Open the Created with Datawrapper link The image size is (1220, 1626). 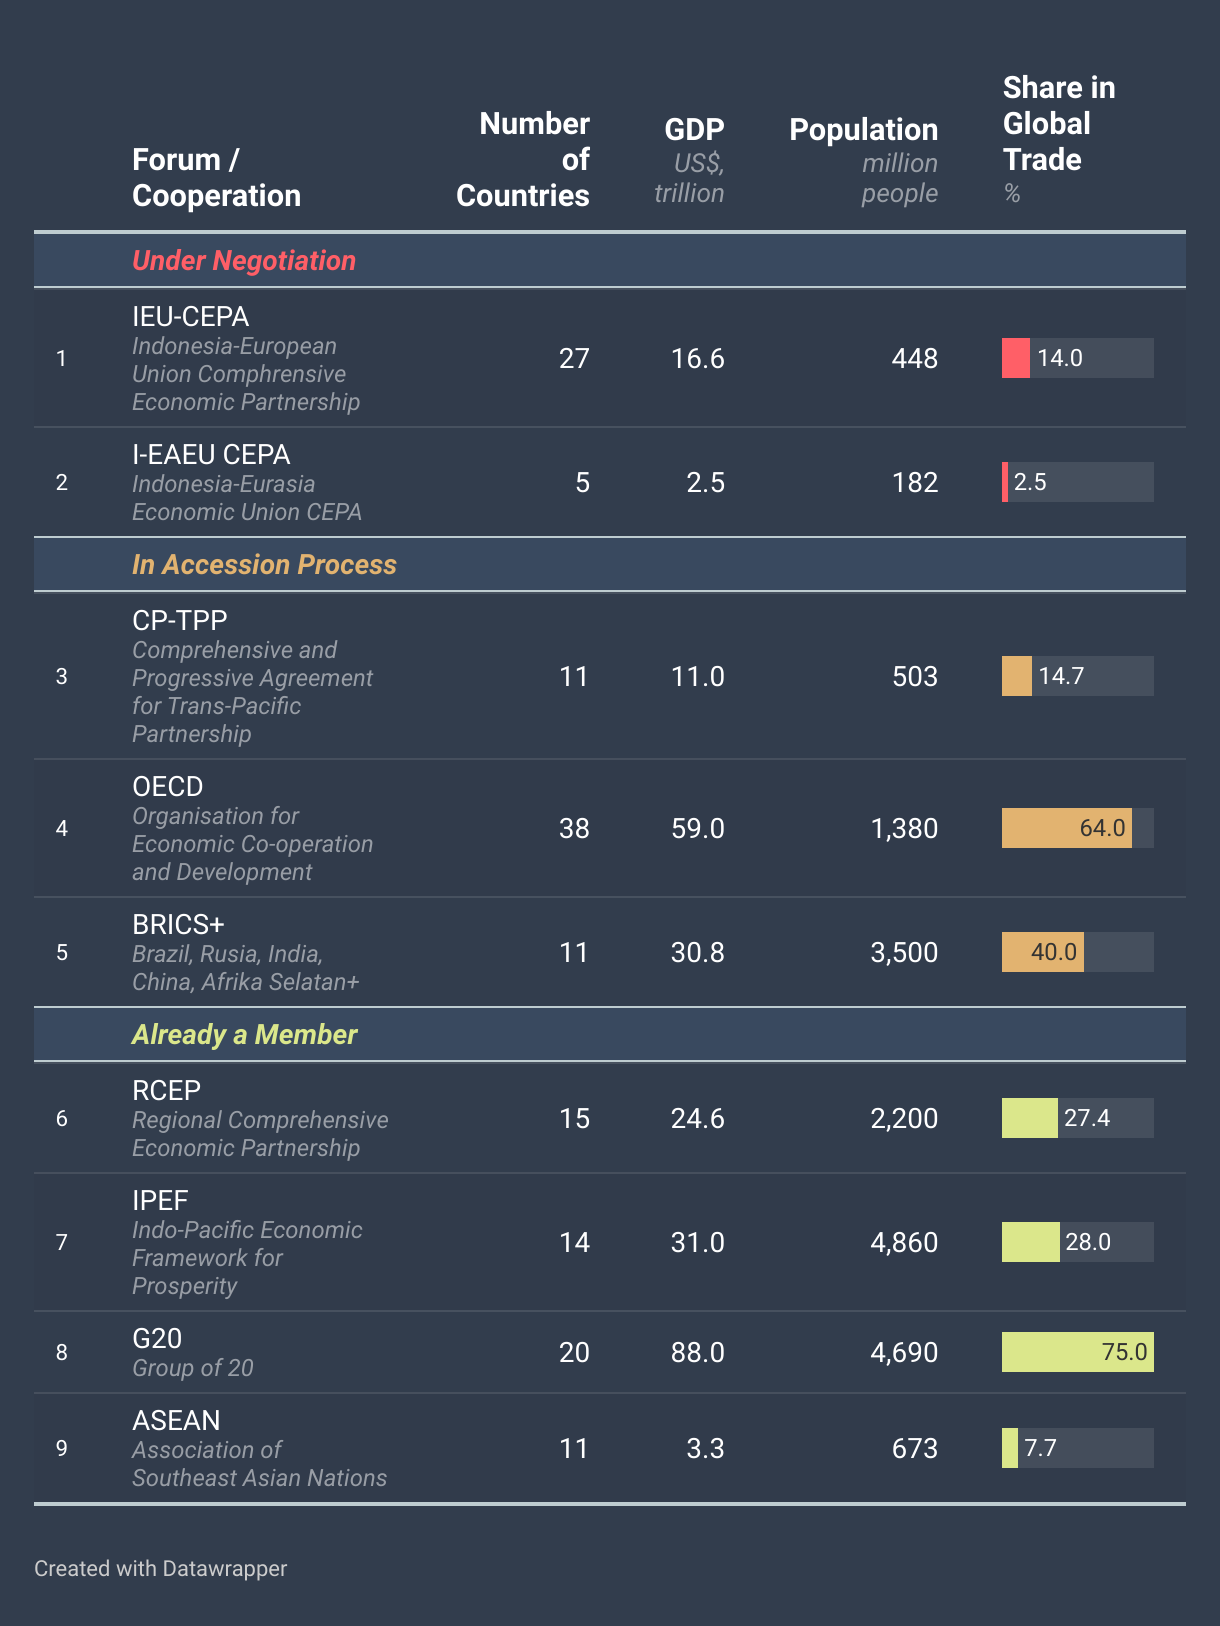pos(161,1568)
